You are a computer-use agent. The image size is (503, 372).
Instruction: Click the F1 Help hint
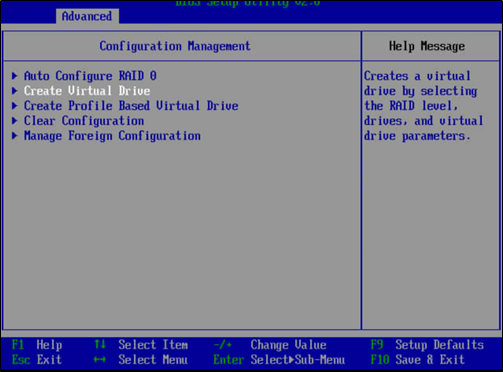[x=37, y=345]
